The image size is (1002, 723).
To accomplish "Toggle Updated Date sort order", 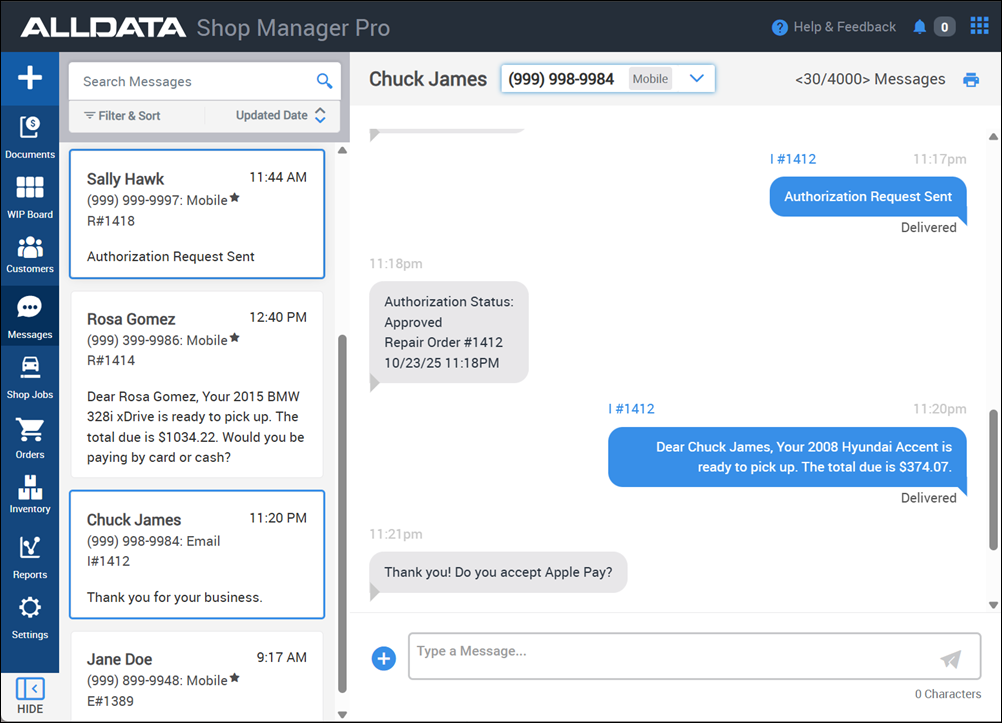I will click(281, 115).
